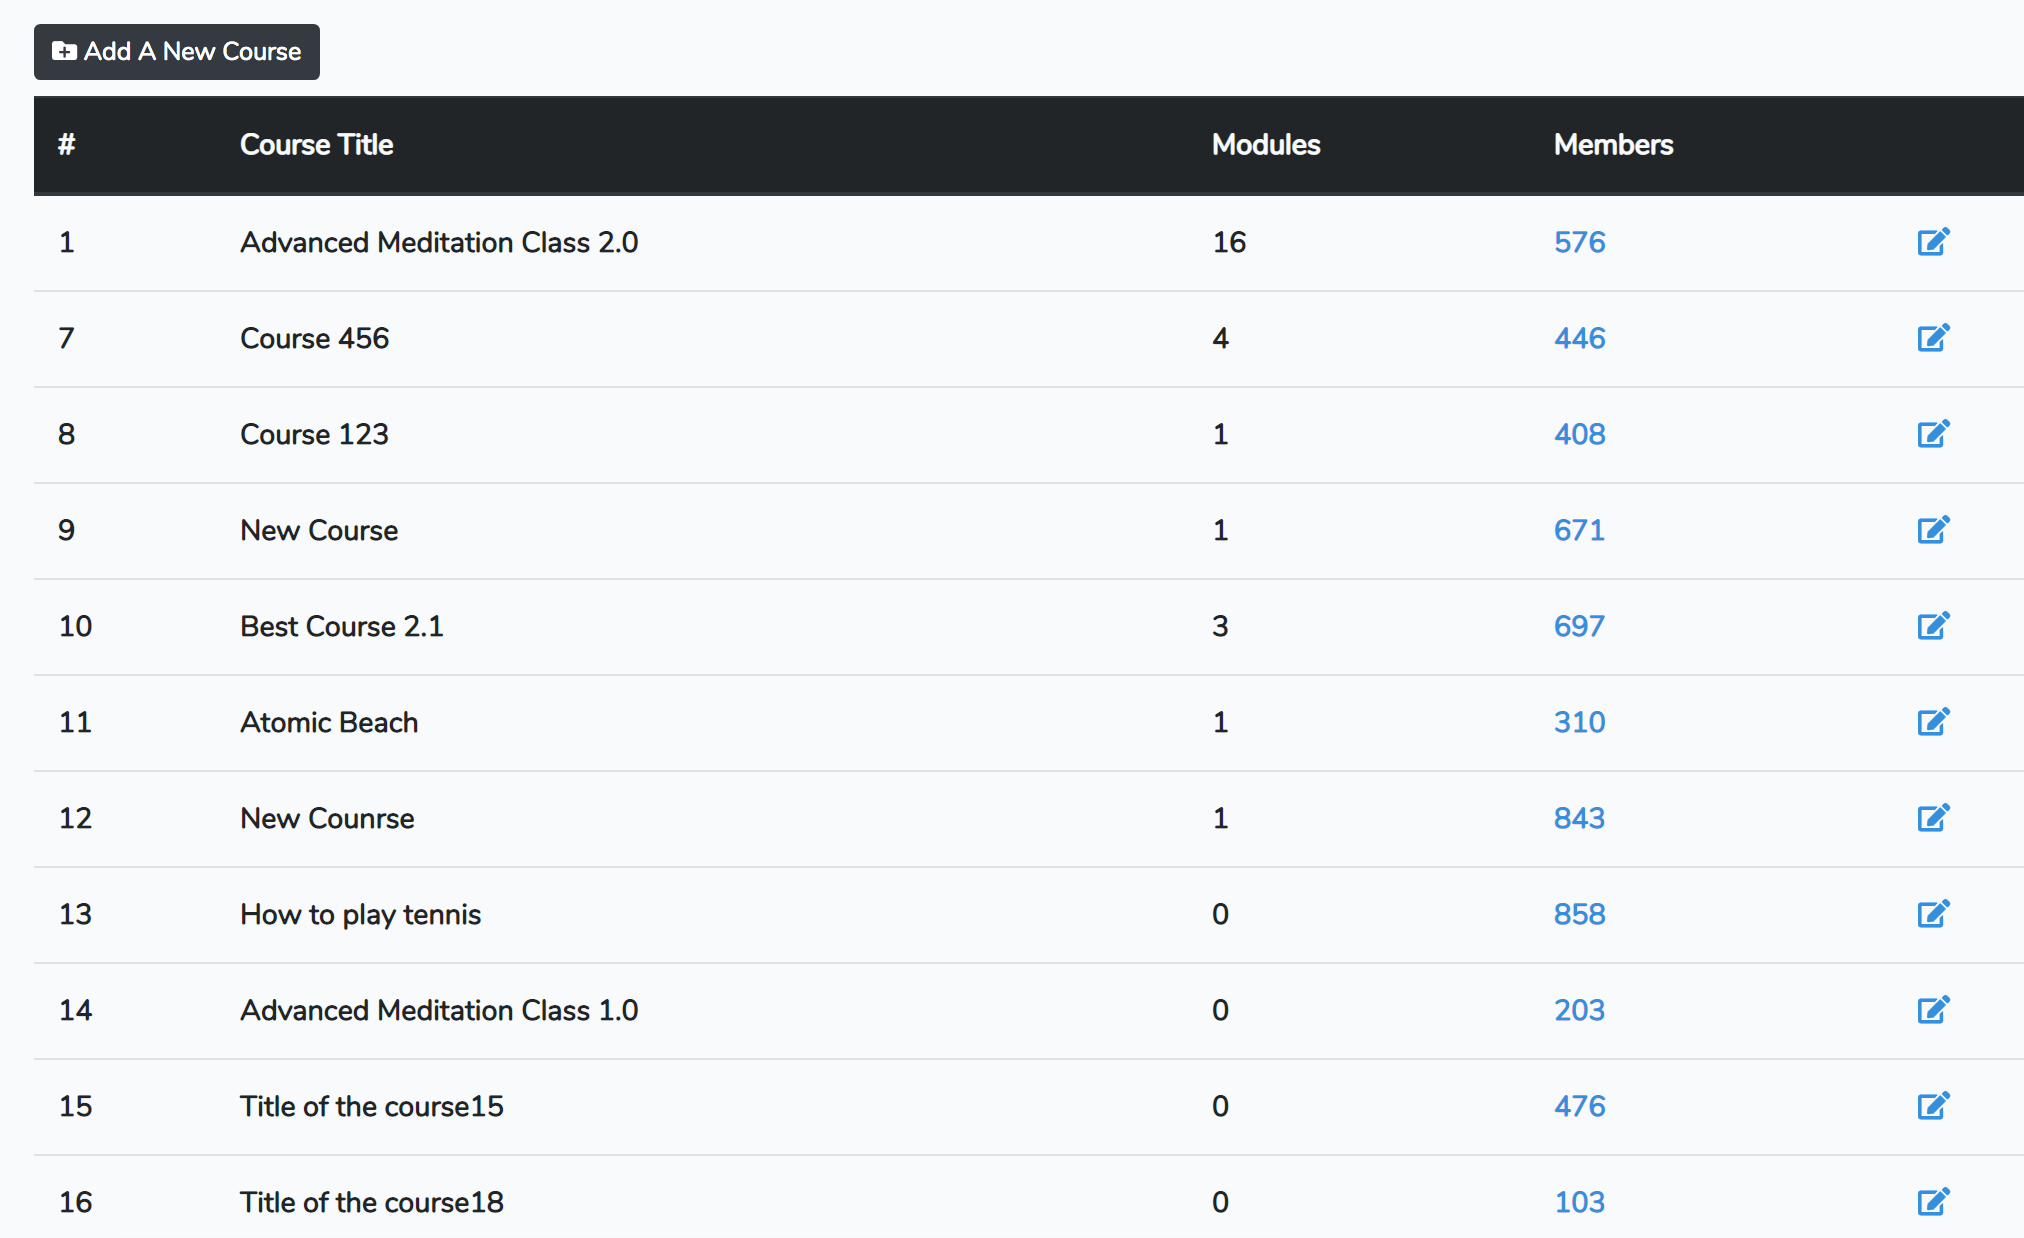The height and width of the screenshot is (1238, 2024).
Task: Open the 576 members link
Action: coord(1579,242)
